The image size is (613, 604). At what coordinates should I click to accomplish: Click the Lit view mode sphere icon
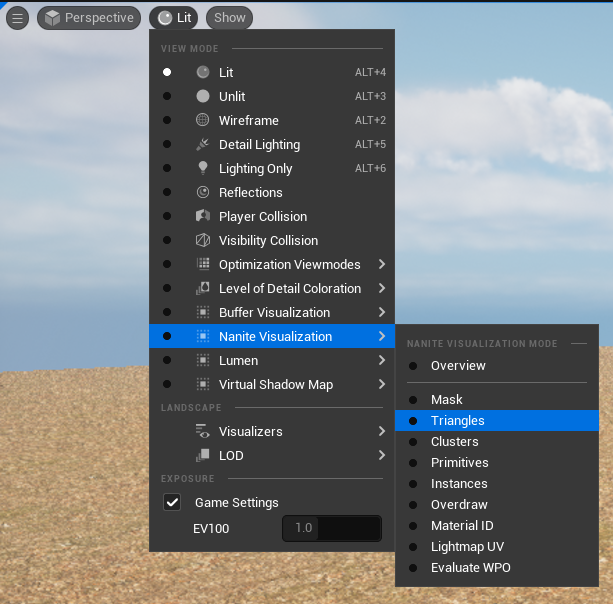point(203,72)
